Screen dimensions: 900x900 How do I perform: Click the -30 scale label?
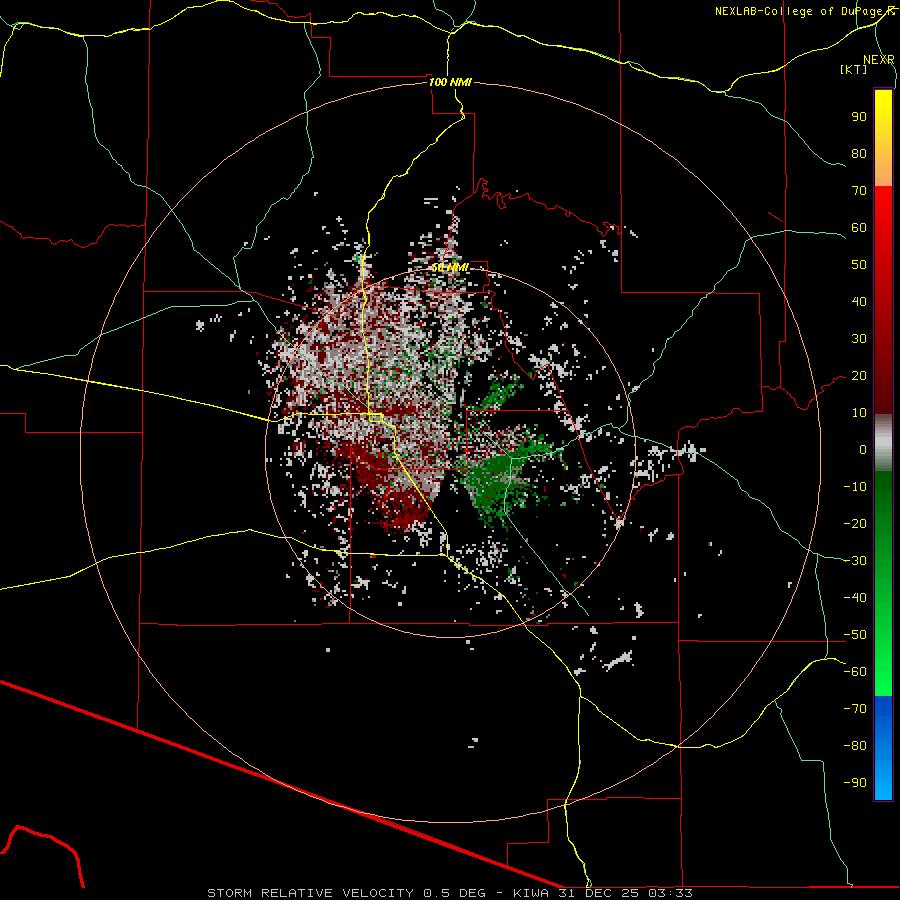(855, 561)
